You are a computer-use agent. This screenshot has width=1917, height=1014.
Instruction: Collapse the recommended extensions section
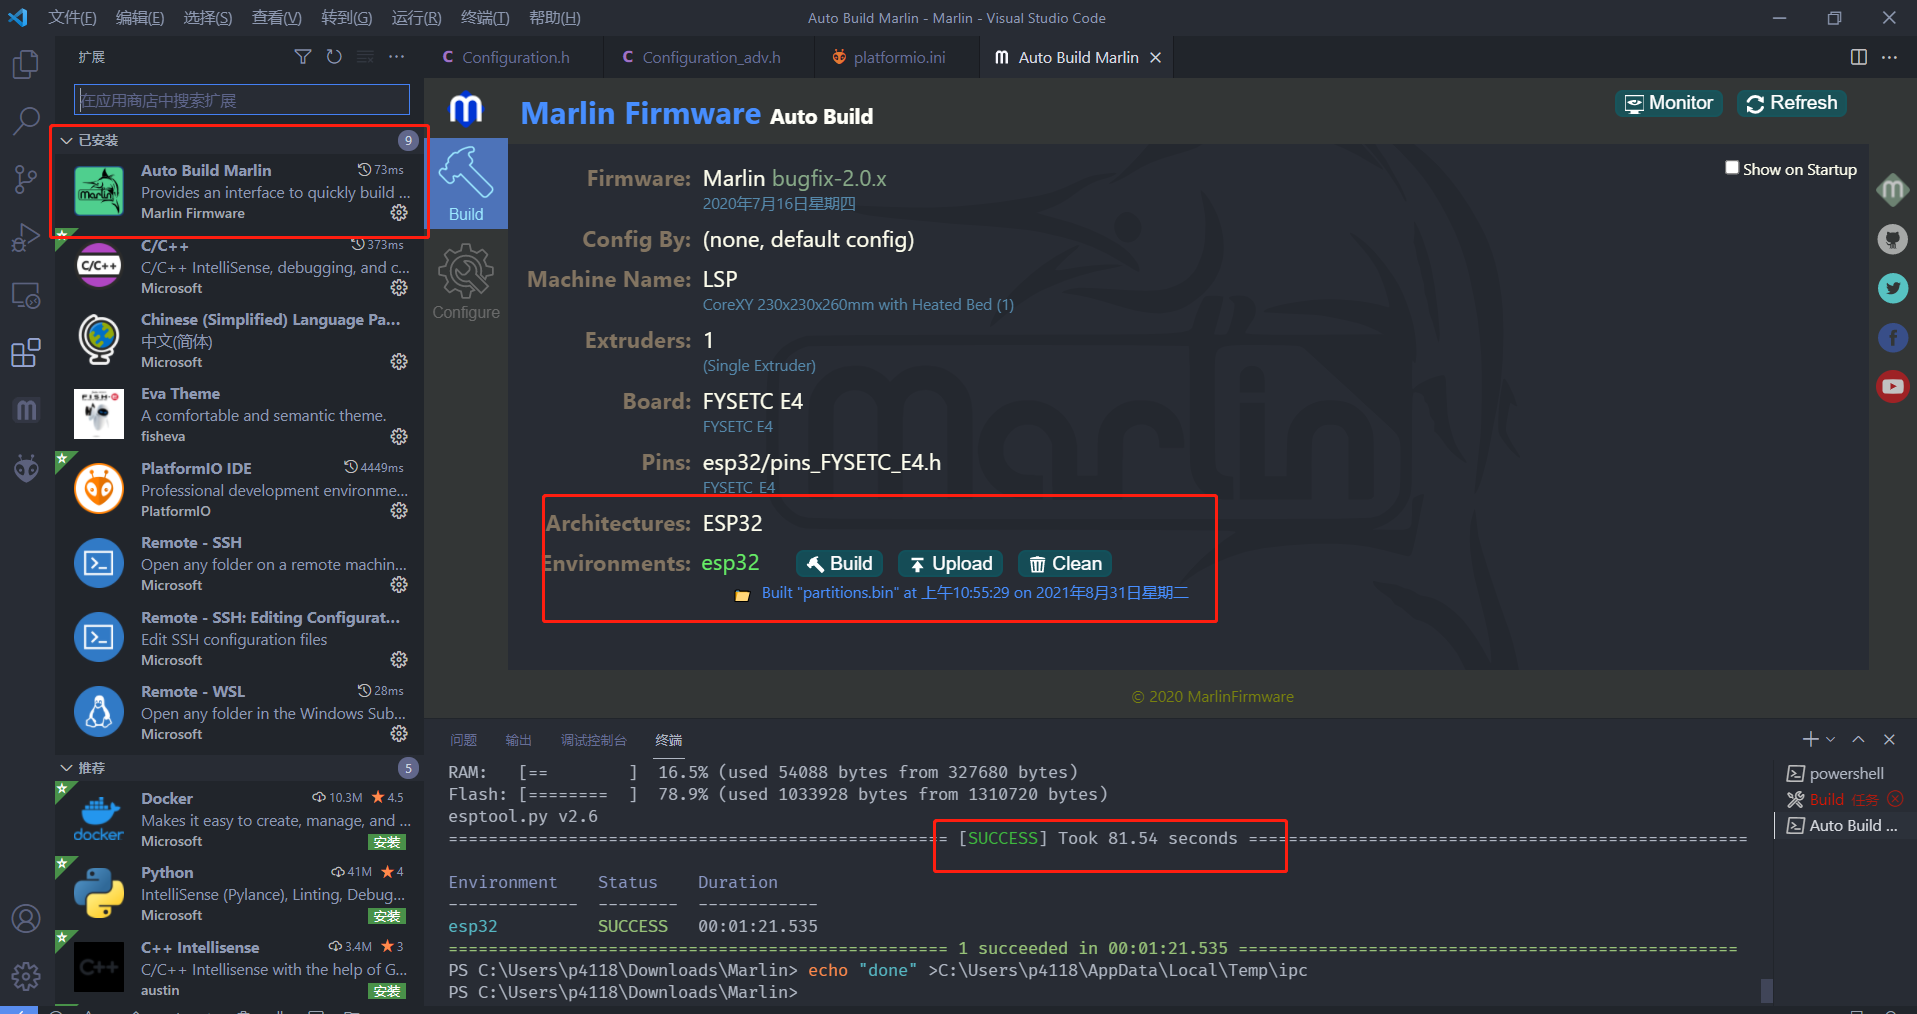tap(67, 768)
